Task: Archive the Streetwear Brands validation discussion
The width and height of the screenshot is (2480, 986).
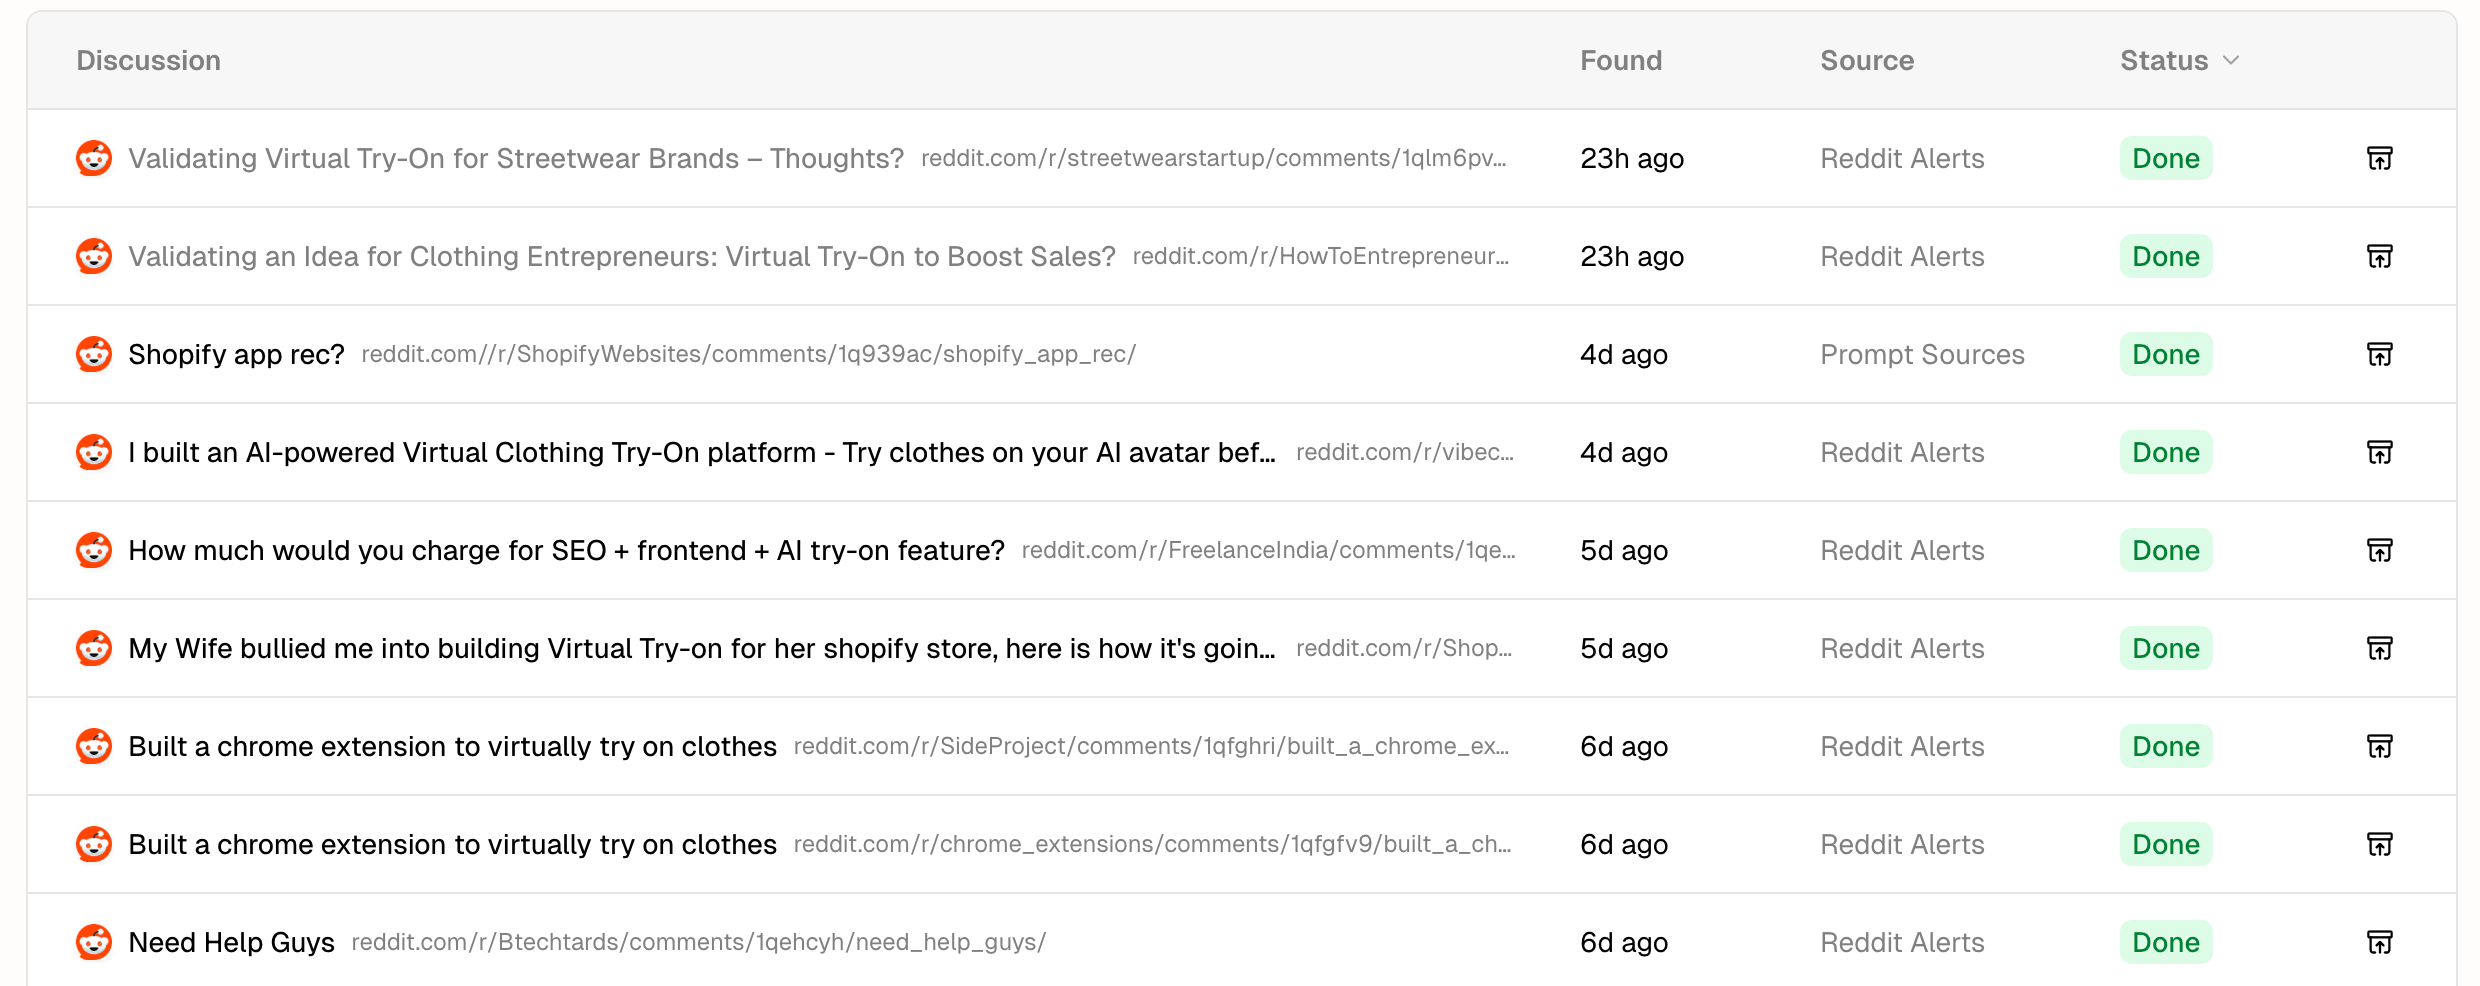Action: pyautogui.click(x=2379, y=158)
